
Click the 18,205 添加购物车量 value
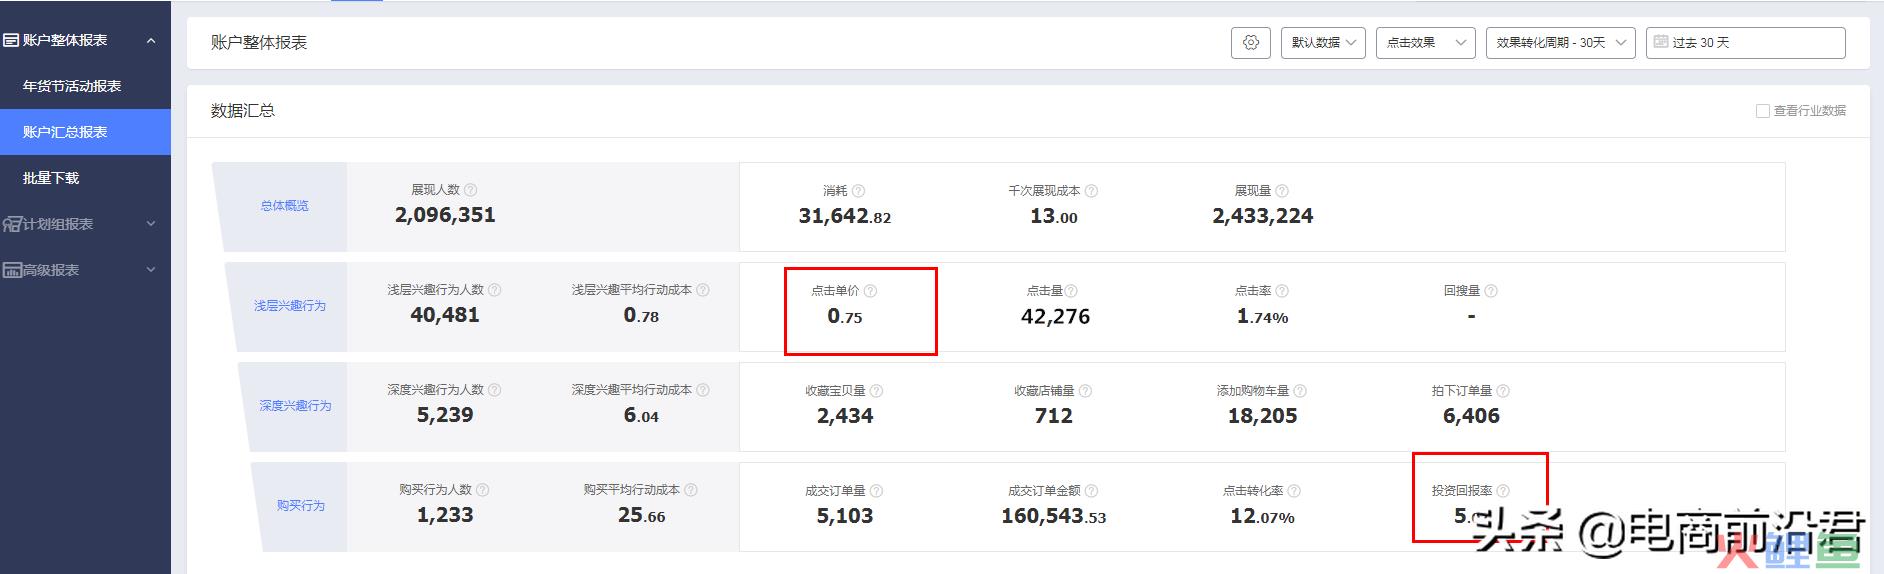click(x=1262, y=416)
